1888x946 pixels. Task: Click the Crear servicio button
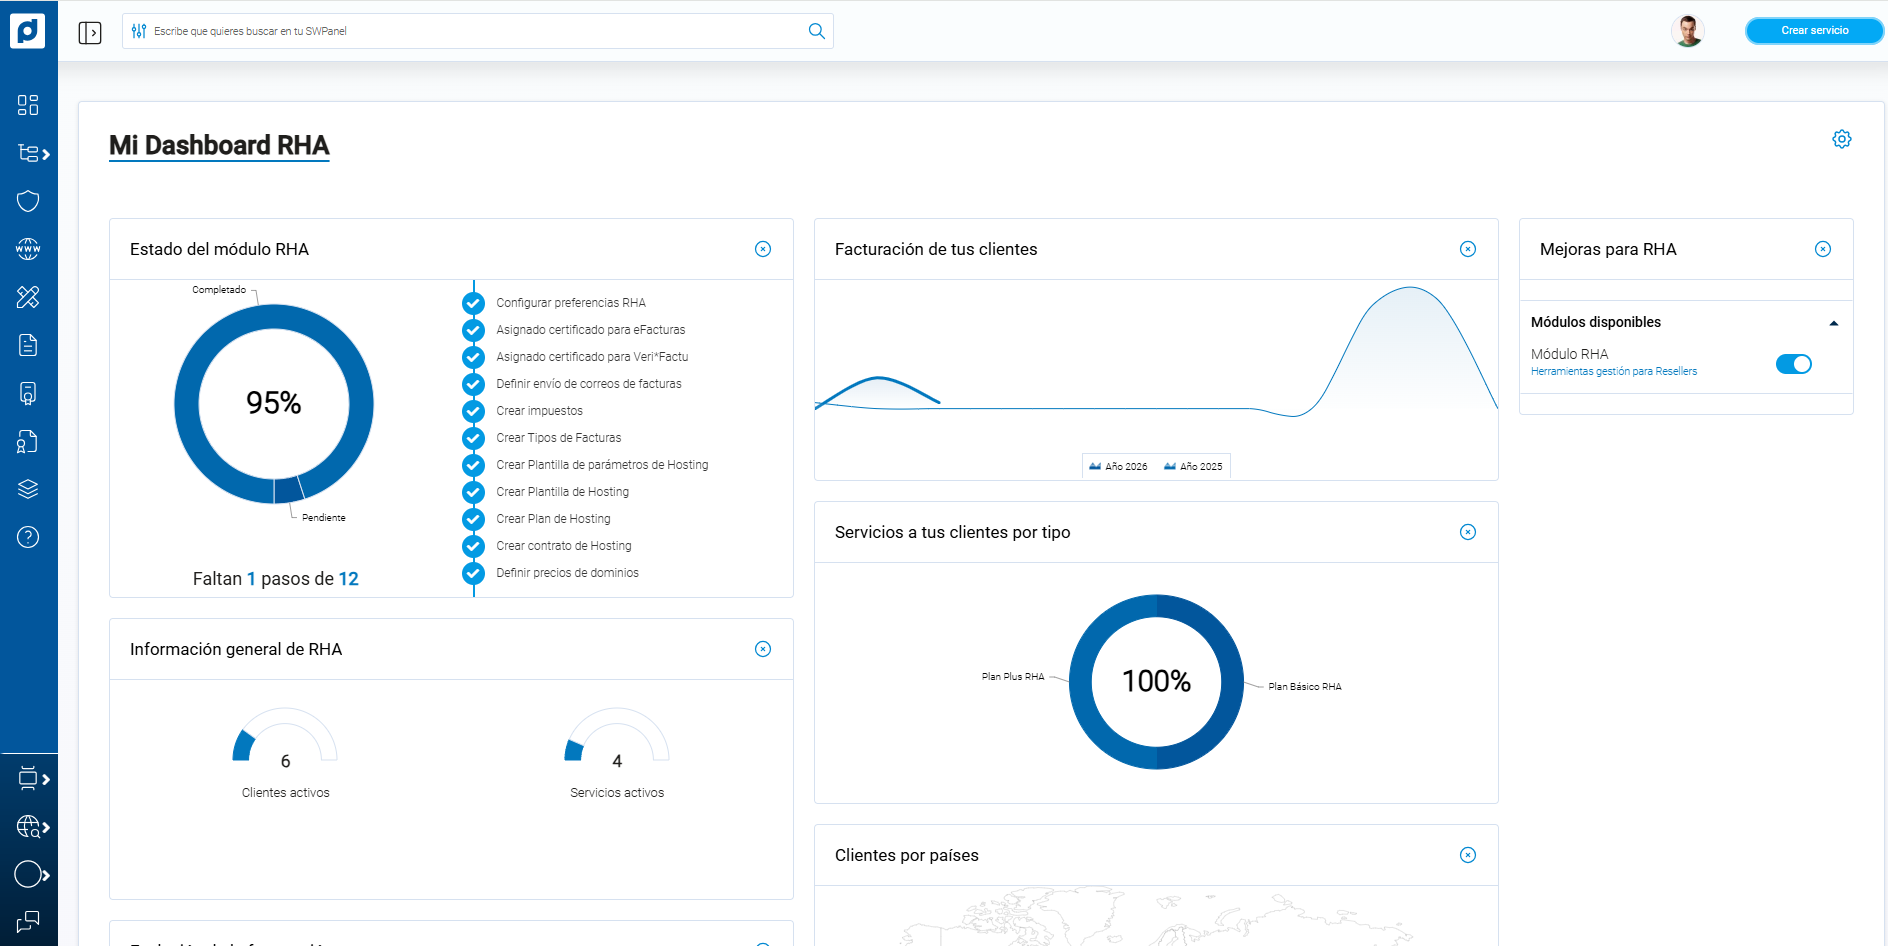pos(1814,31)
